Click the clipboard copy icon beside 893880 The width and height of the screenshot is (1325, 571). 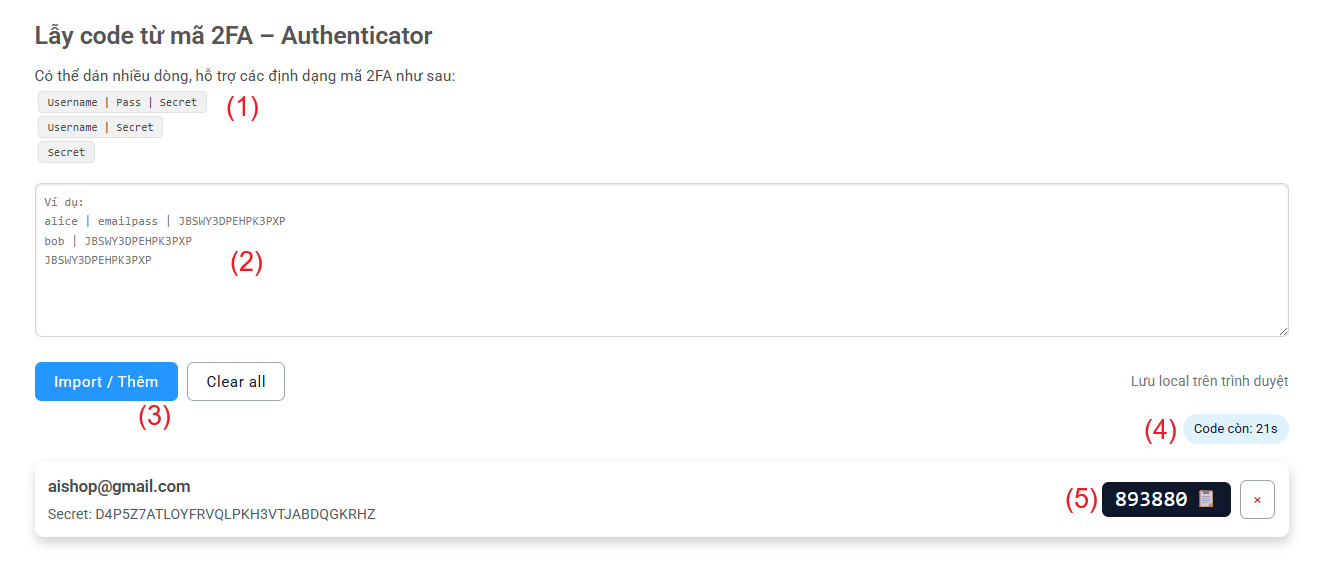pos(1206,499)
